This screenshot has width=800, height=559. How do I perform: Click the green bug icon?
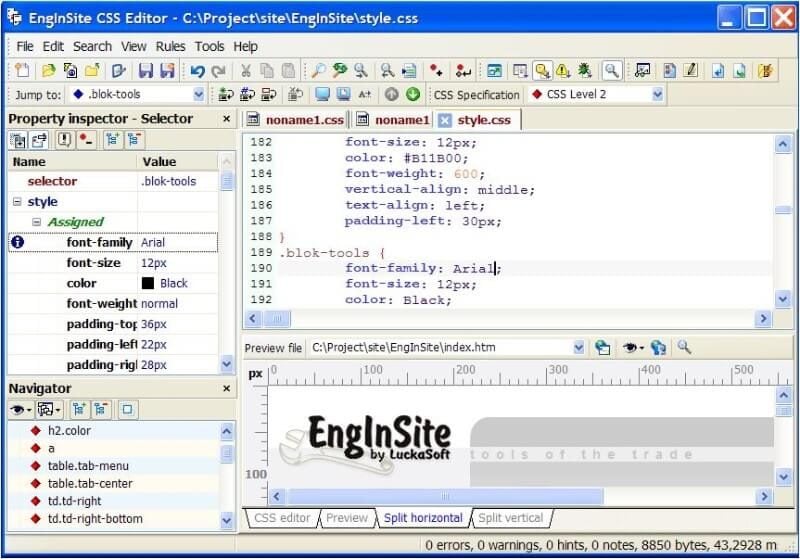click(x=584, y=70)
